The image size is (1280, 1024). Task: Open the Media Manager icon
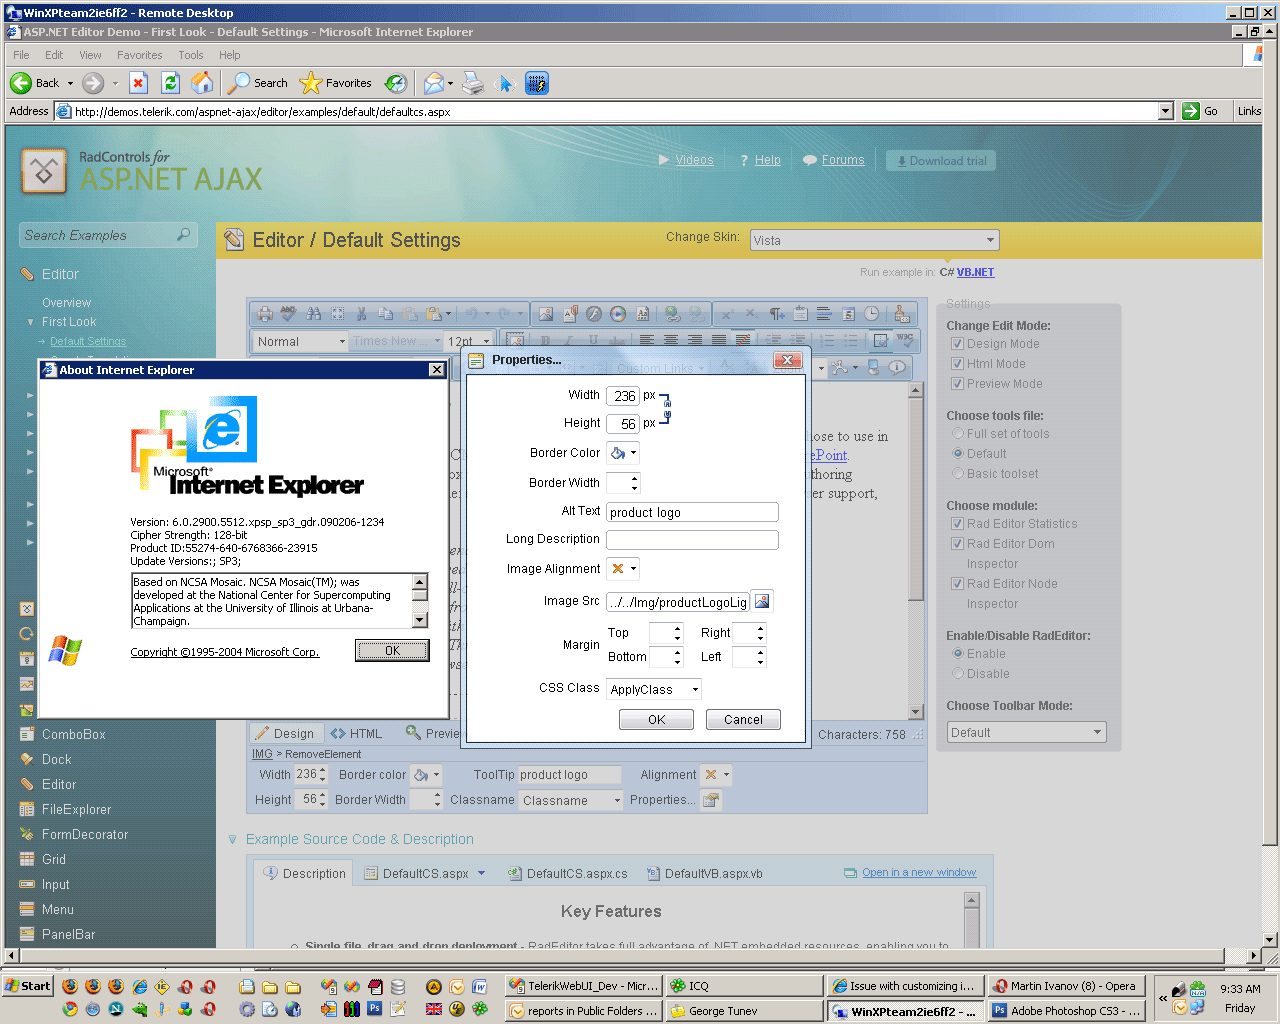tap(618, 314)
